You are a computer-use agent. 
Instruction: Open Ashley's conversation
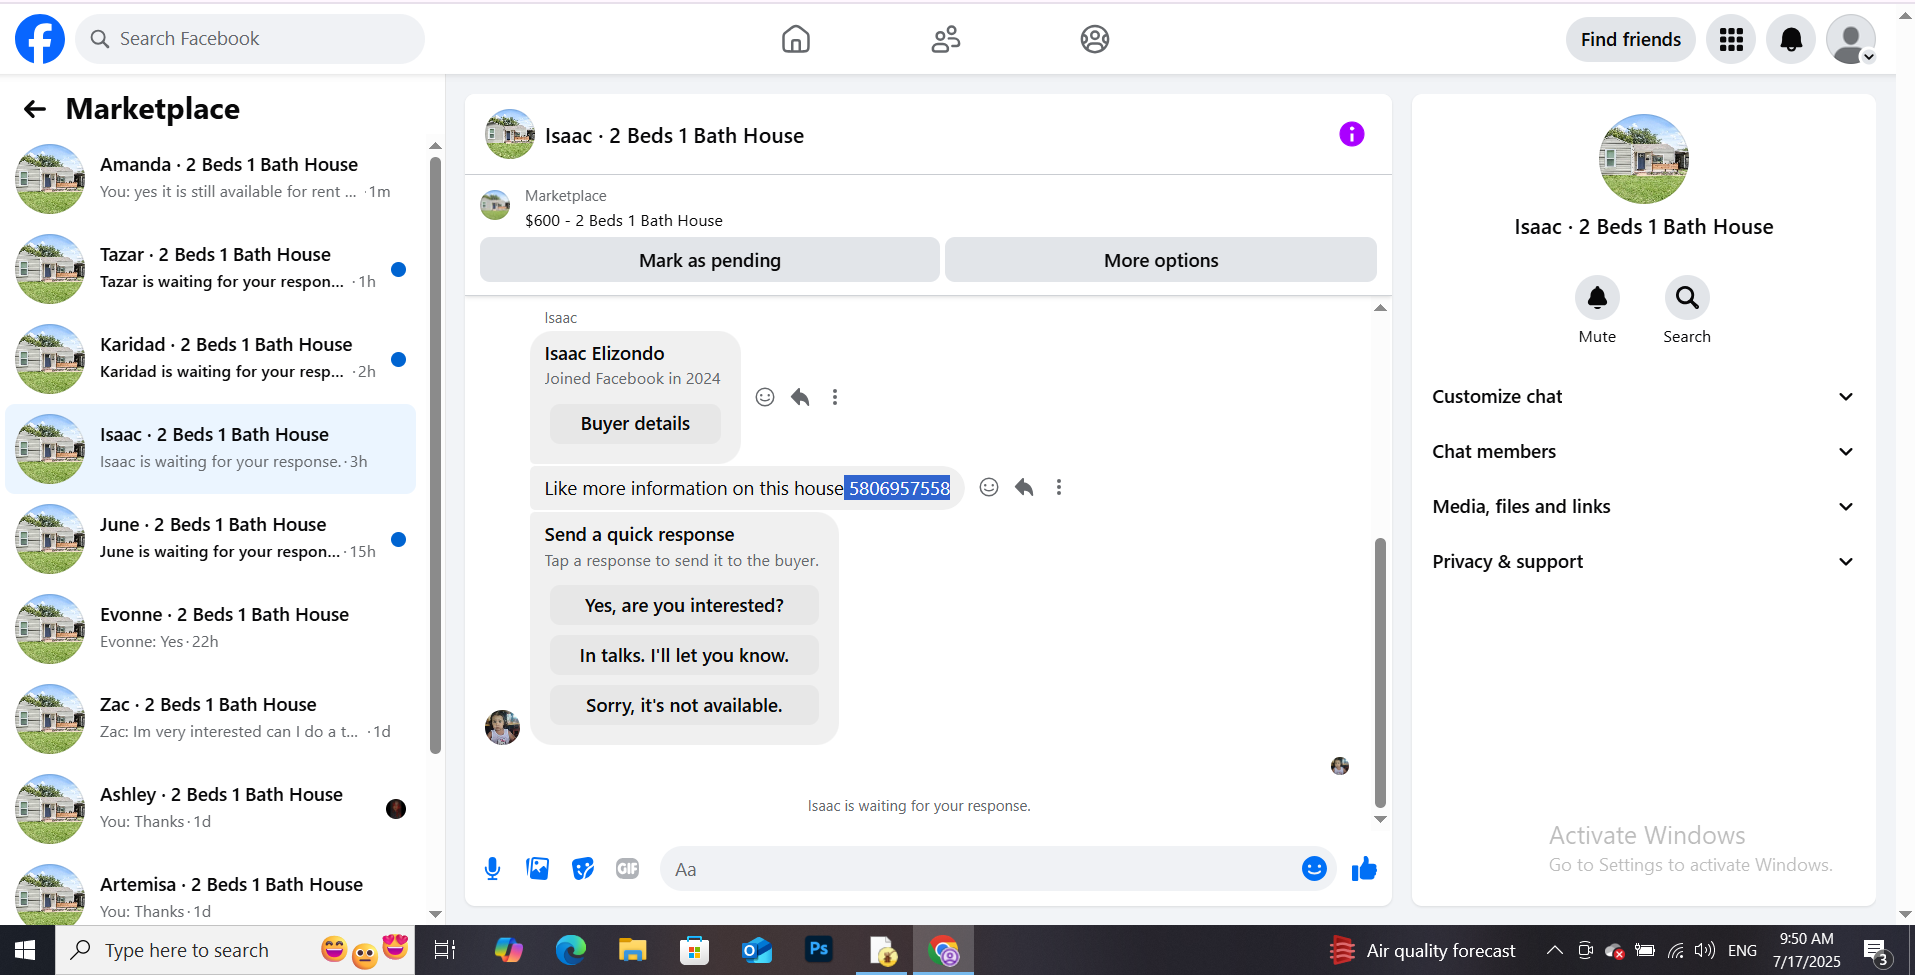[x=211, y=809]
